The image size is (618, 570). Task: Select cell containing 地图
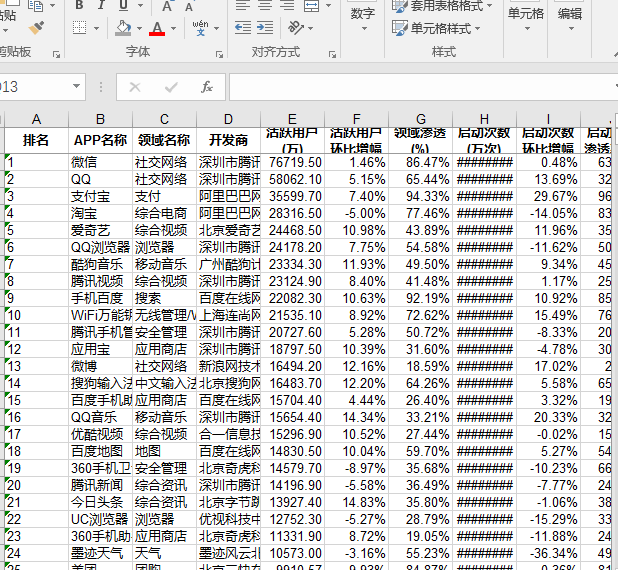(x=164, y=451)
